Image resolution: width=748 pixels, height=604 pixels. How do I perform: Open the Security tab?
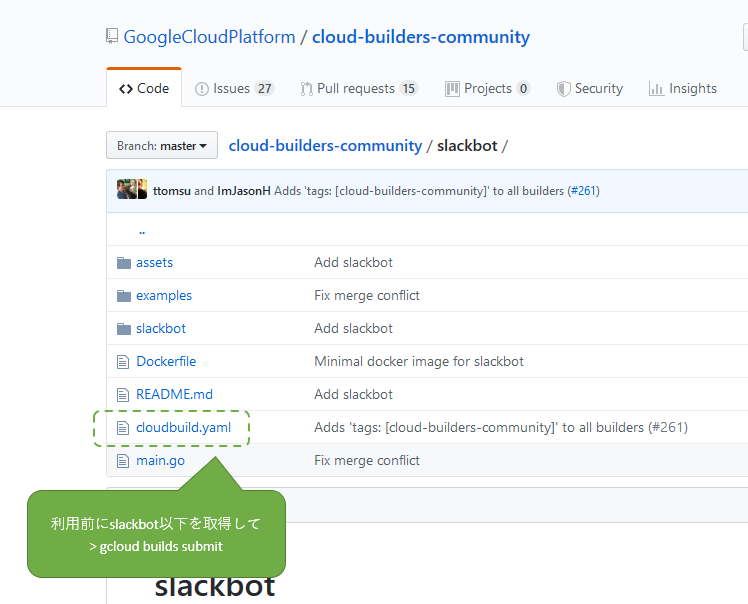click(590, 88)
